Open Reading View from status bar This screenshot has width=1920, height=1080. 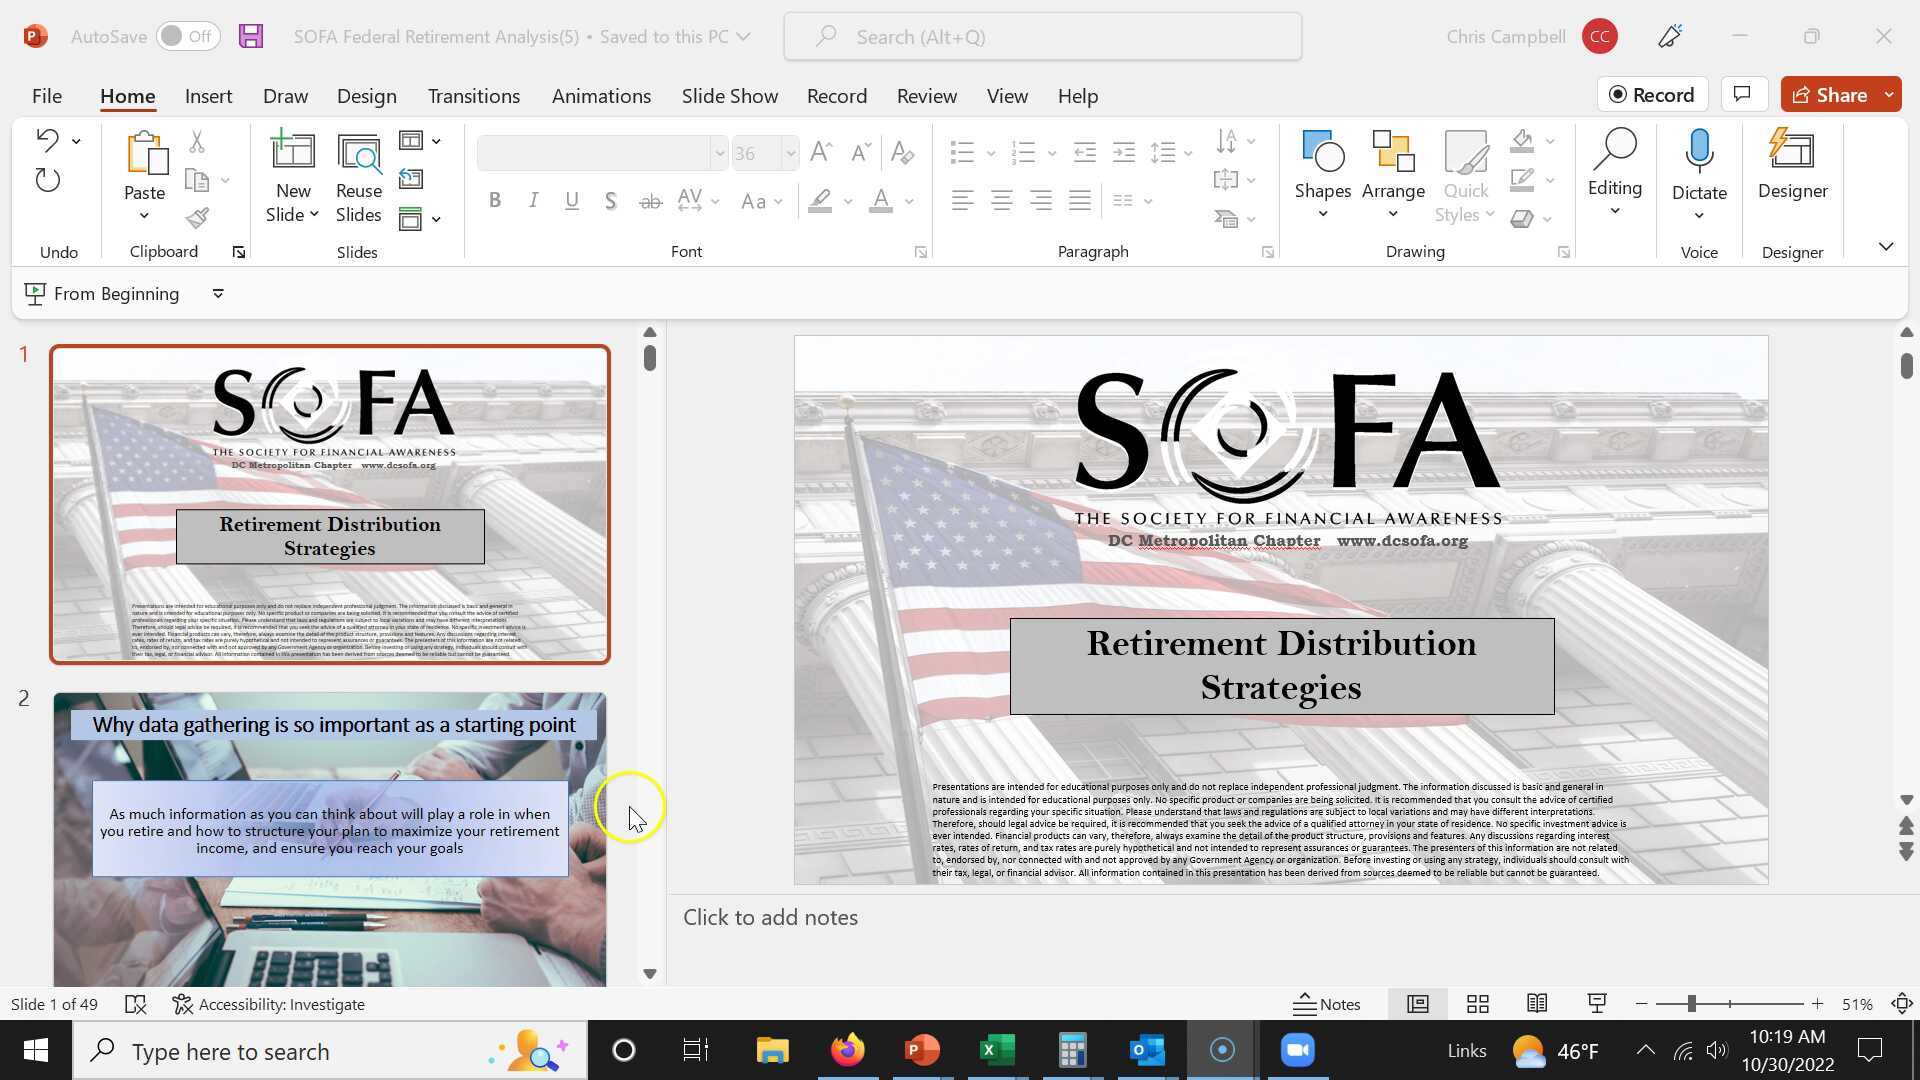(1537, 1004)
